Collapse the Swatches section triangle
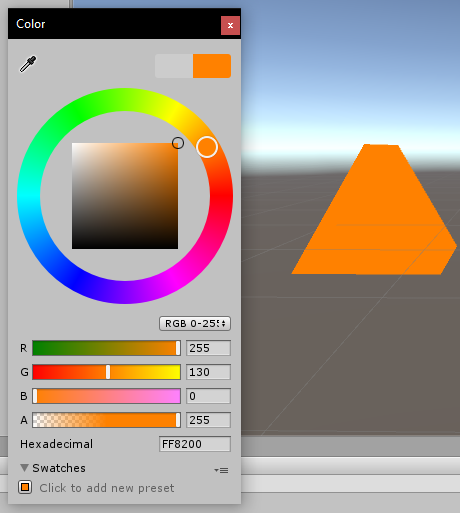460x513 pixels. tap(24, 468)
